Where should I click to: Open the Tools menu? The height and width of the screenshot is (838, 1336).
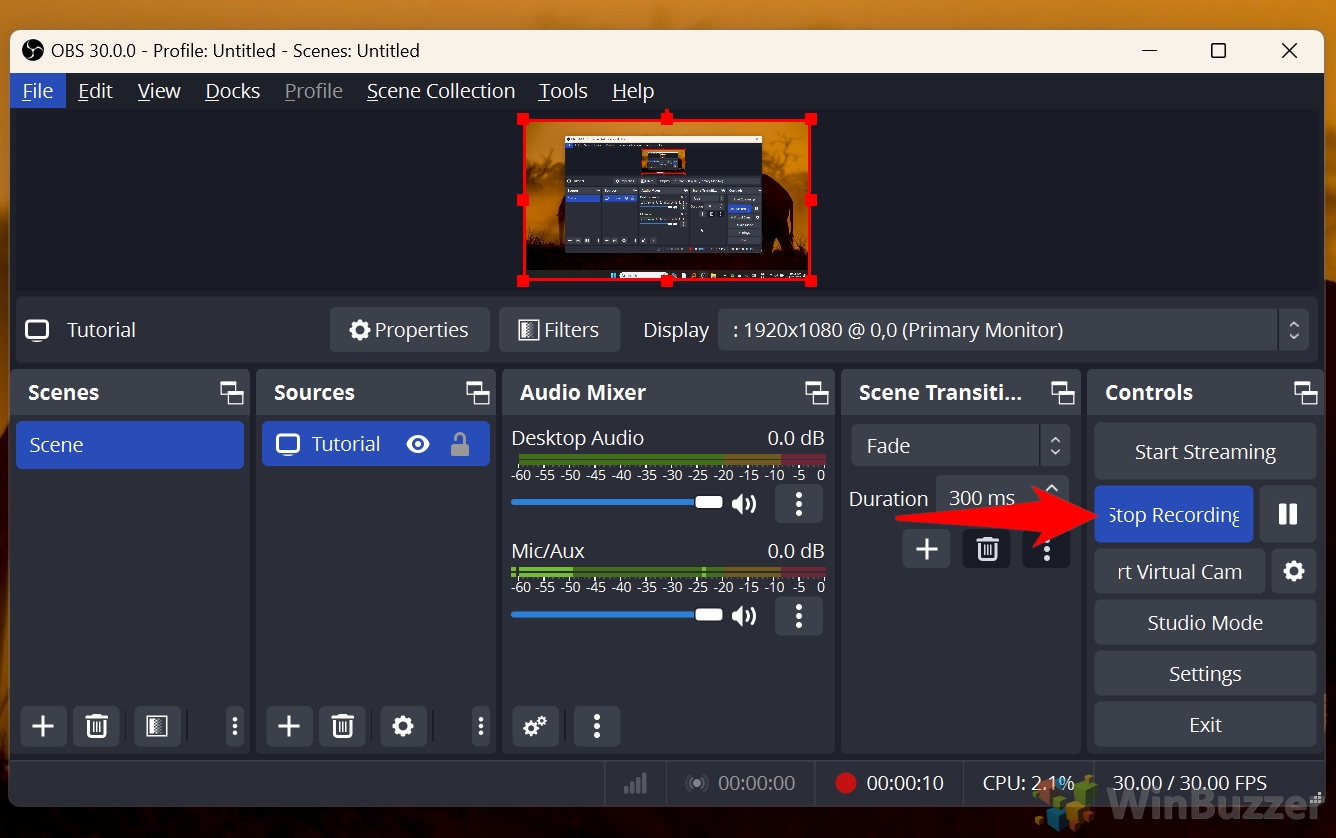(563, 91)
